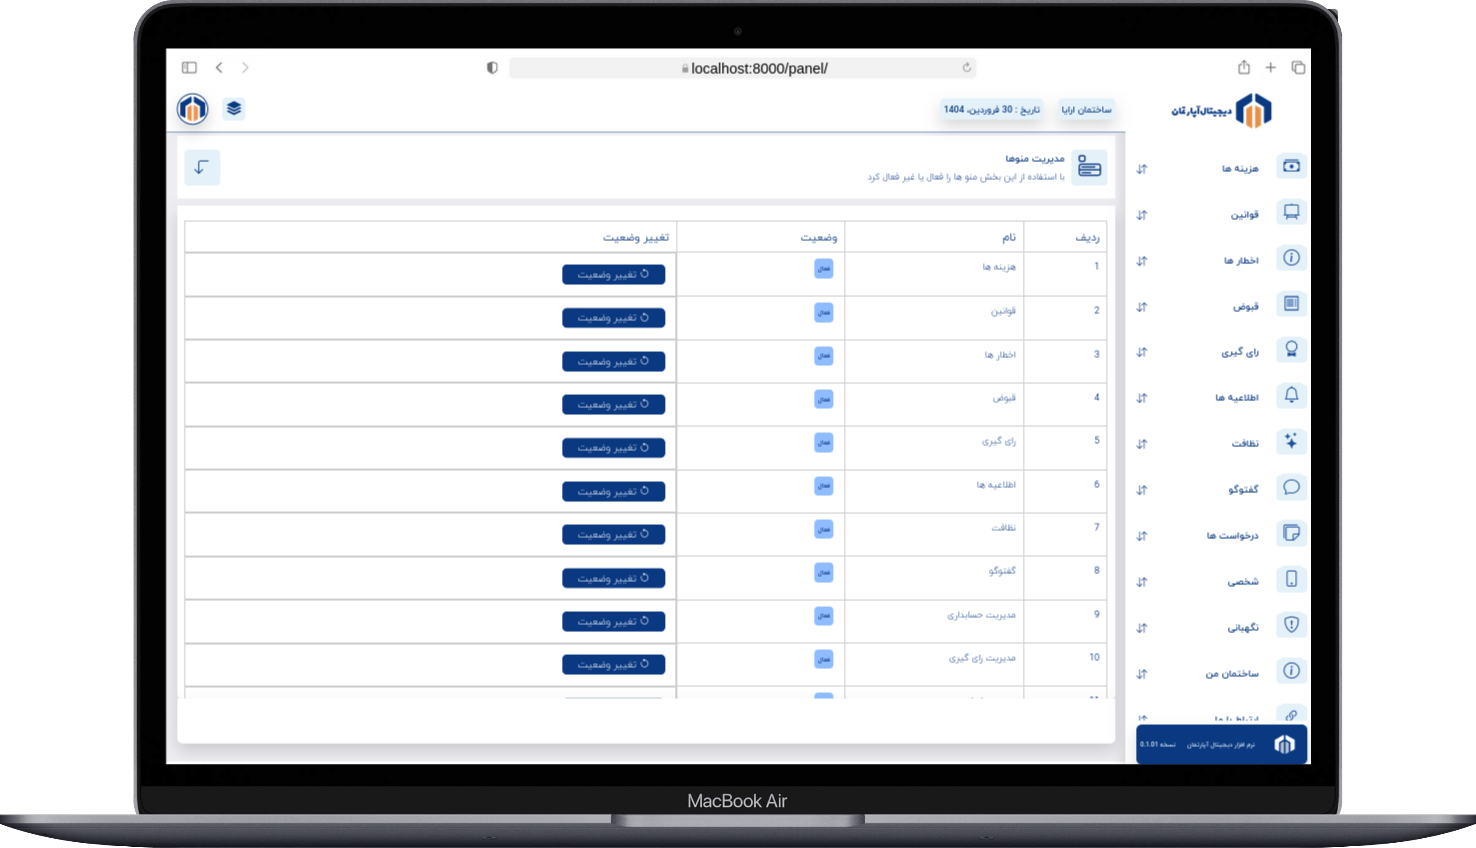Open the chat (گفتگو) speech bubble icon
The height and width of the screenshot is (848, 1476).
(x=1291, y=488)
